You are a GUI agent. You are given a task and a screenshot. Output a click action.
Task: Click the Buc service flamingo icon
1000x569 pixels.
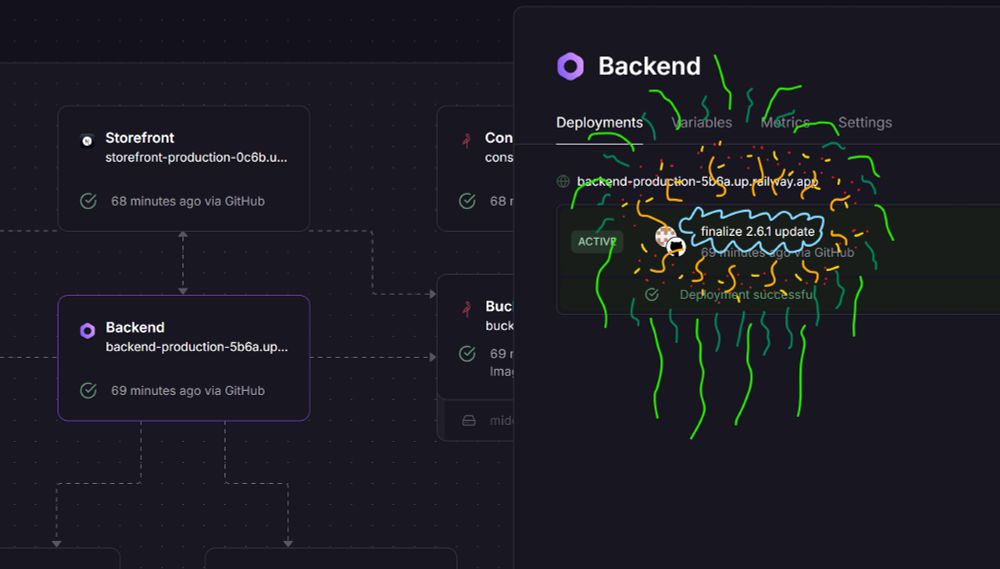pos(467,309)
